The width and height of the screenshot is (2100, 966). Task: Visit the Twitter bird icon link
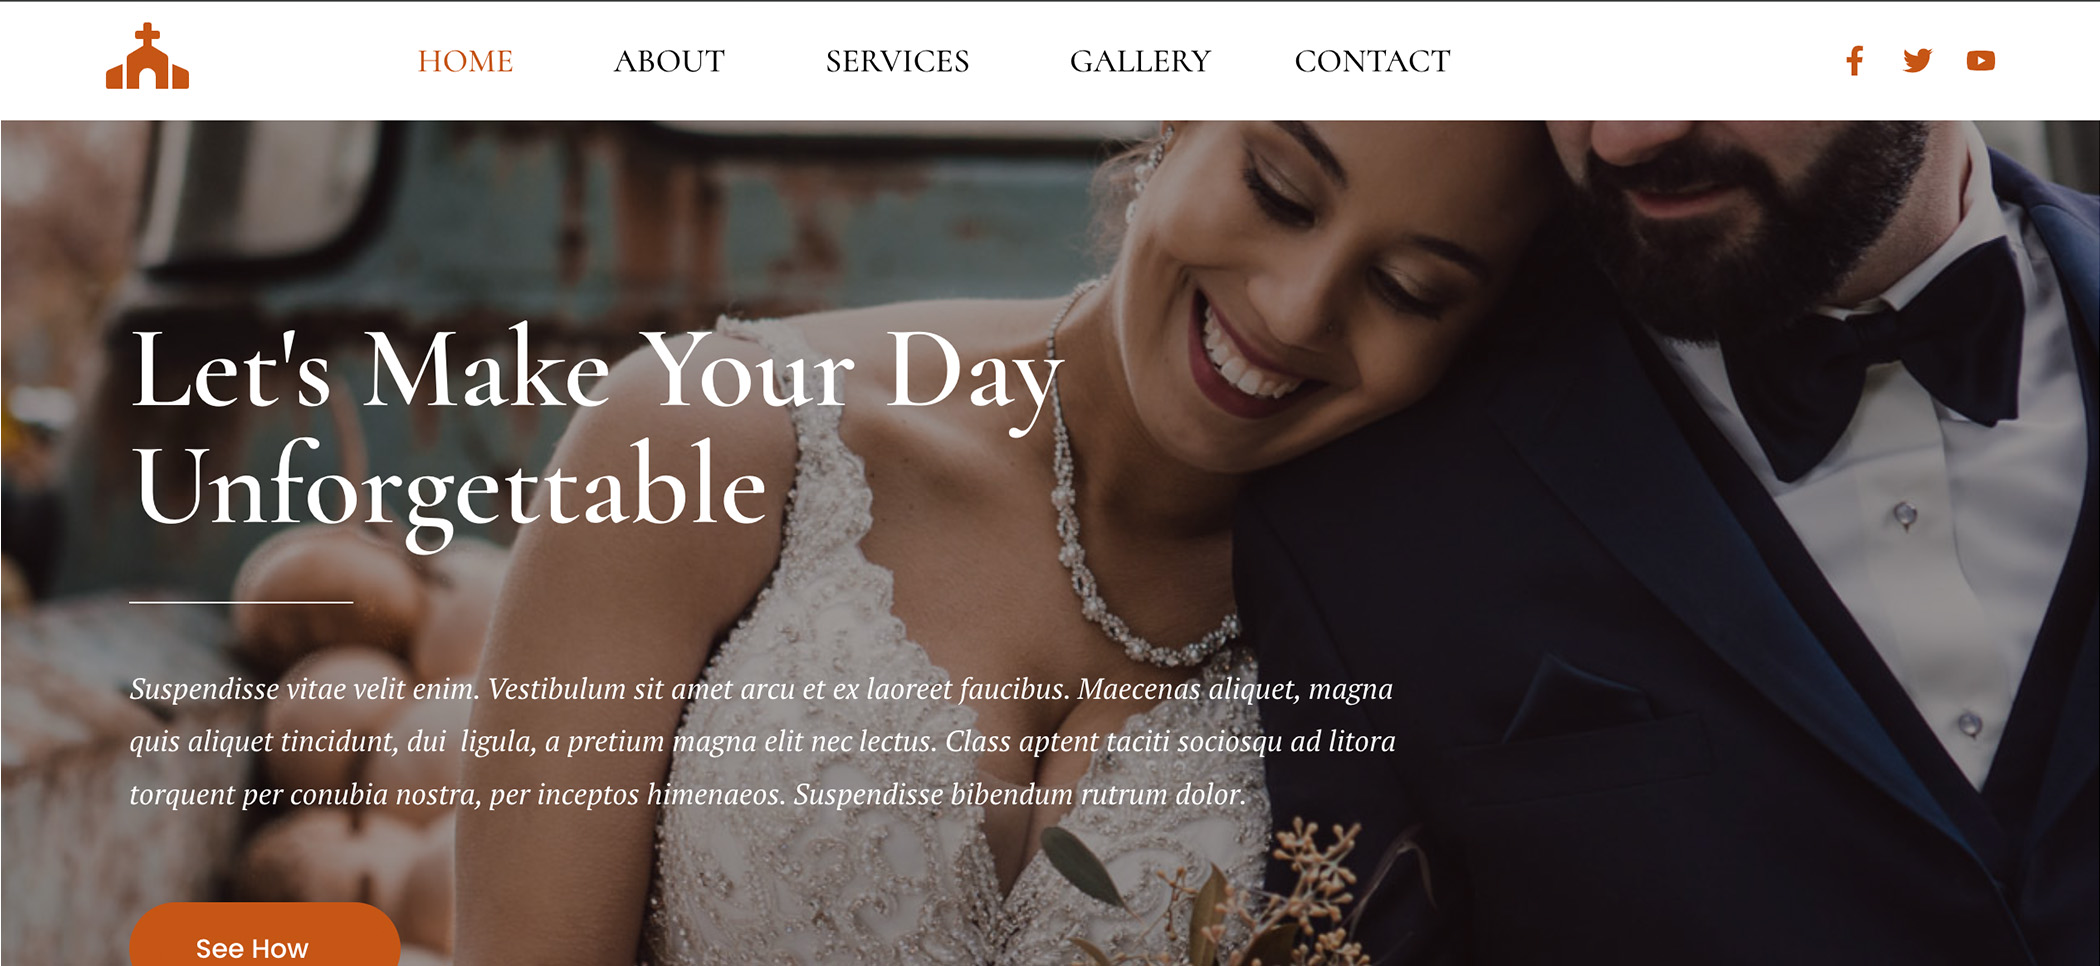pos(1917,61)
